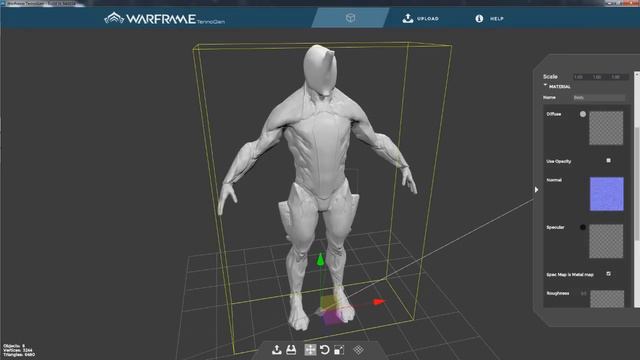Click the blue Normal map thumbnail

pos(607,194)
